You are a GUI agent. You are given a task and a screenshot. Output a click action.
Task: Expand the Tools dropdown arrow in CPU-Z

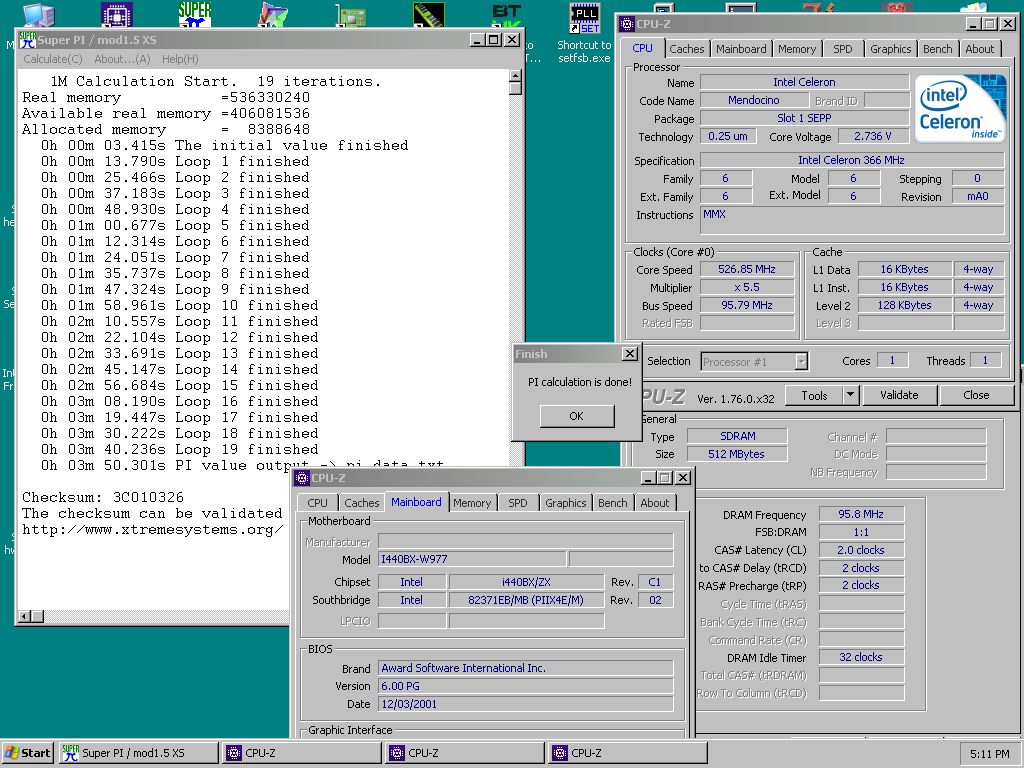pos(850,395)
